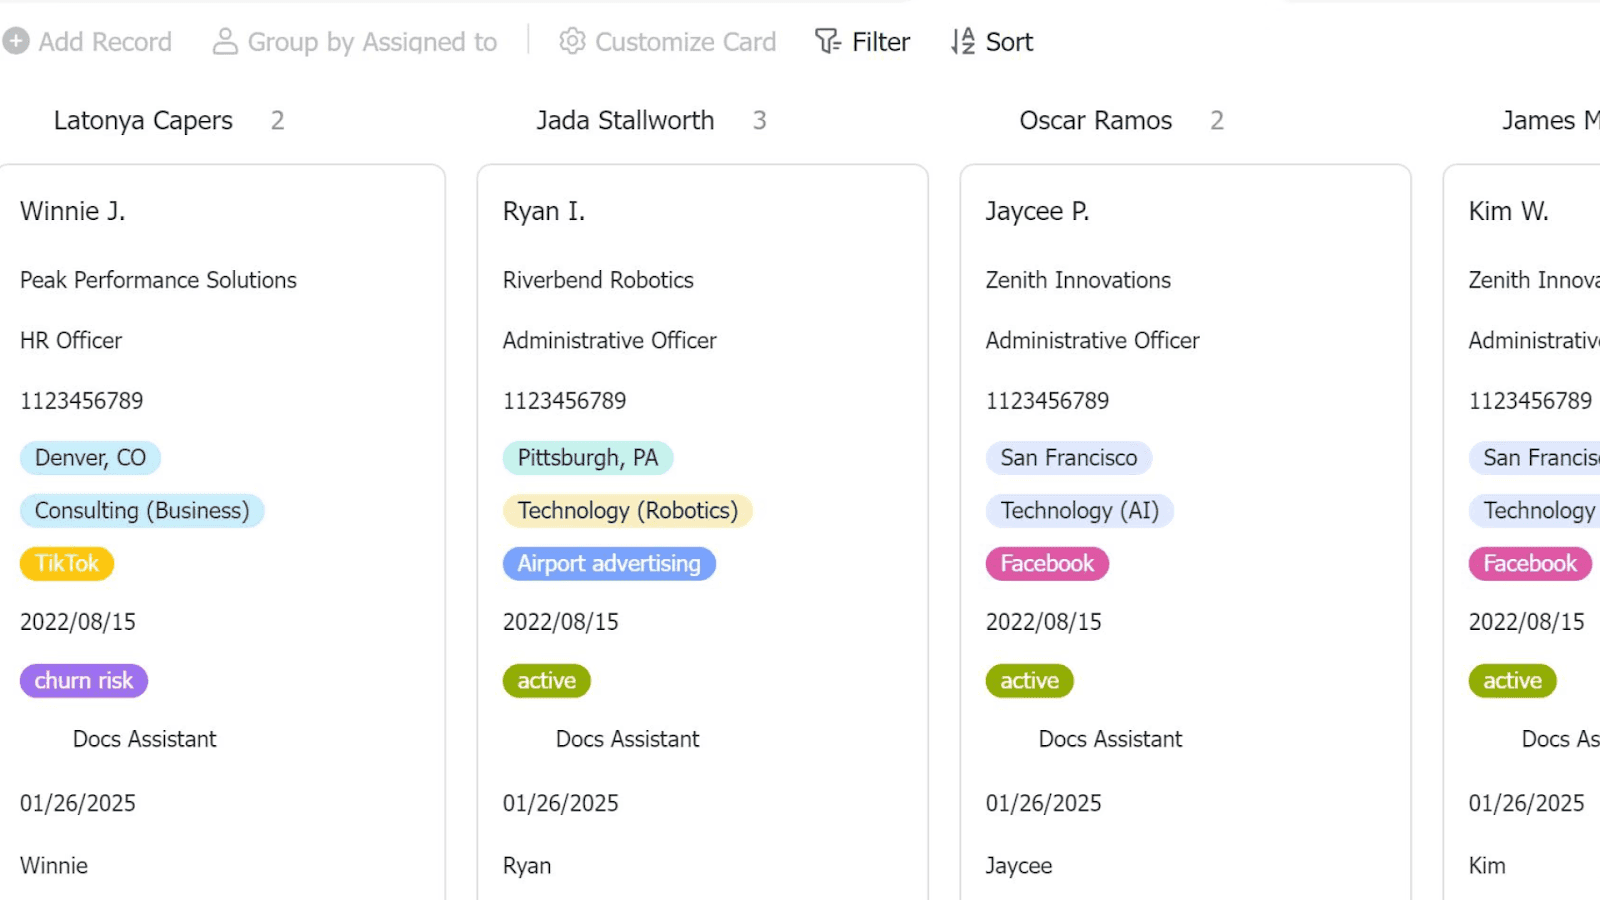Click the Filter funnel icon
This screenshot has width=1600, height=900.
click(828, 41)
